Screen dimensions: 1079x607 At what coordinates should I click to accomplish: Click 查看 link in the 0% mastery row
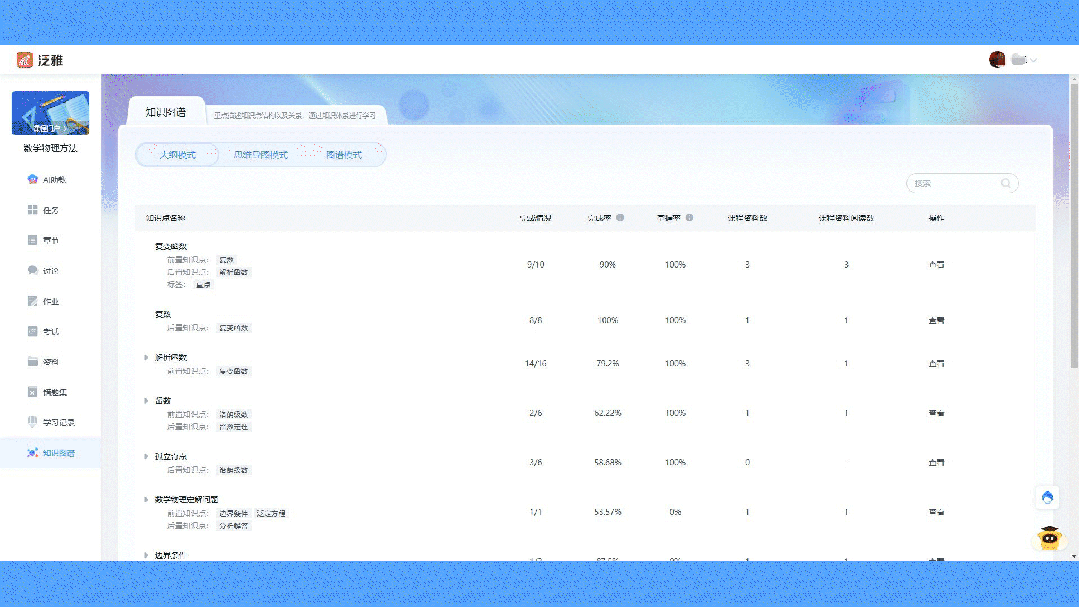(936, 512)
